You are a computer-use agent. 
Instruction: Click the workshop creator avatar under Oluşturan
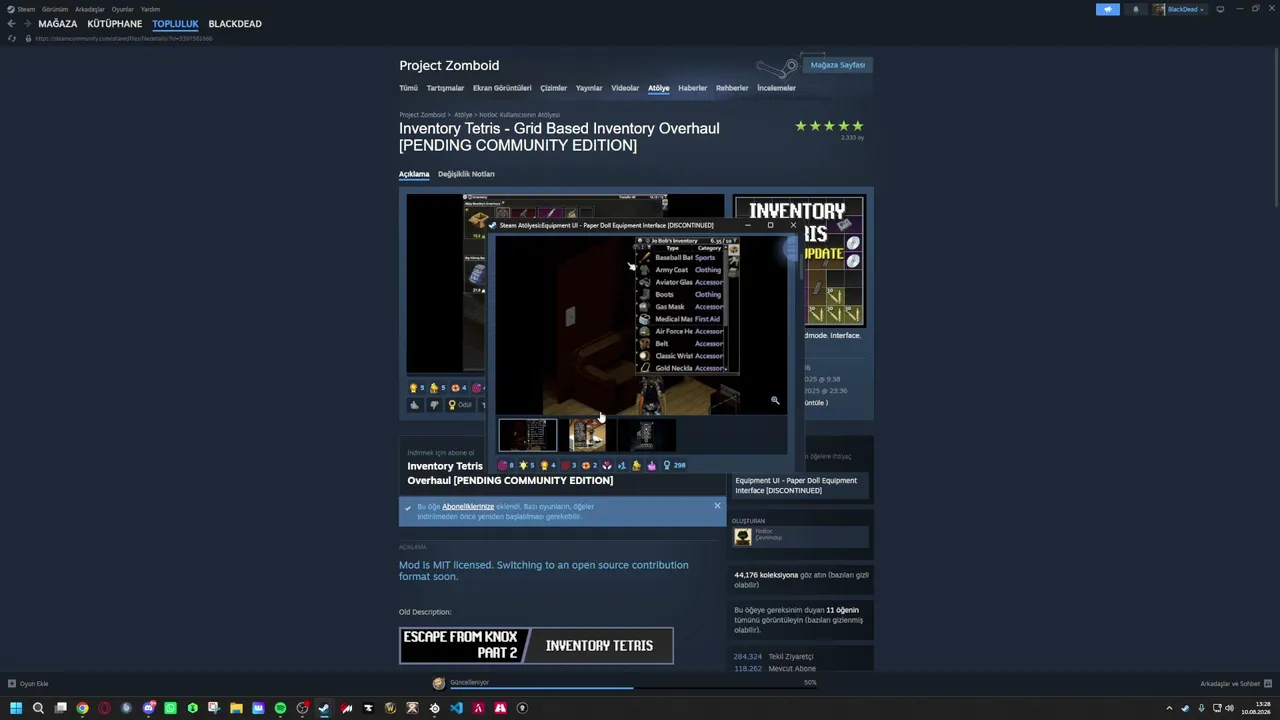743,537
